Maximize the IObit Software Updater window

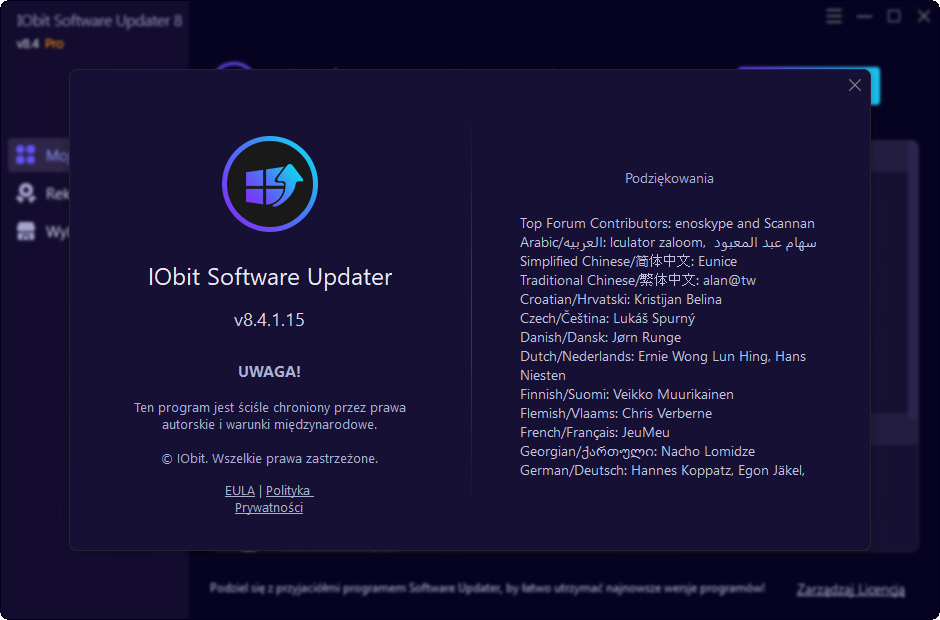click(x=894, y=16)
